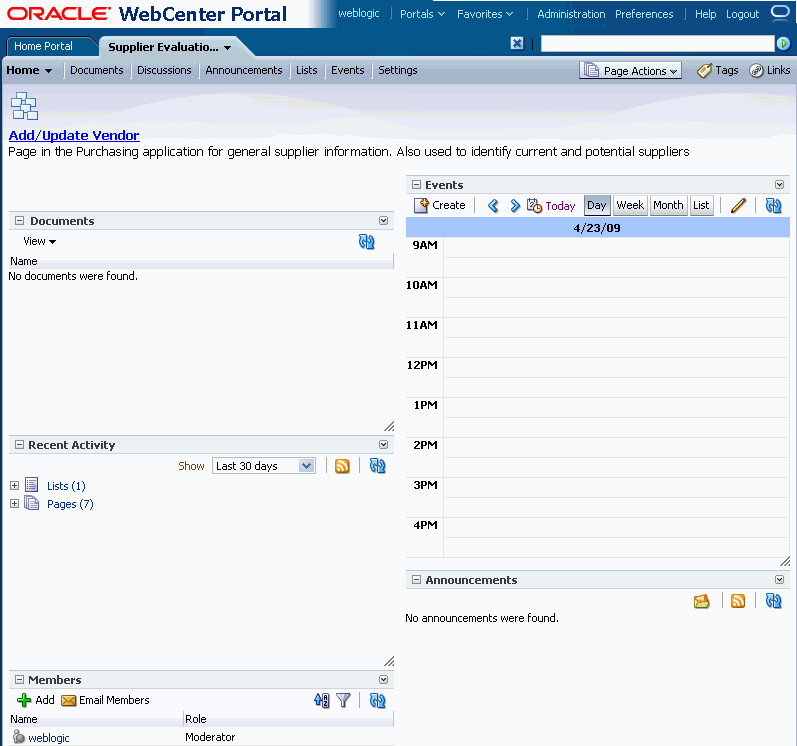This screenshot has height=746, width=797.
Task: Open the Add/Update Vendor link
Action: 74,135
